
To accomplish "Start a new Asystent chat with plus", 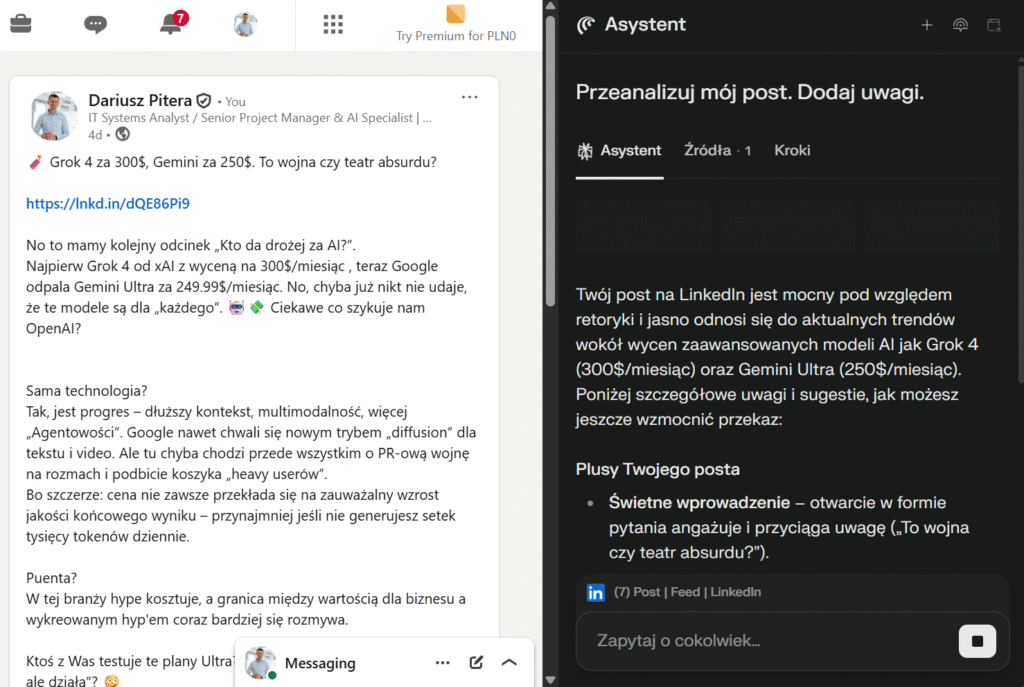I will 926,25.
